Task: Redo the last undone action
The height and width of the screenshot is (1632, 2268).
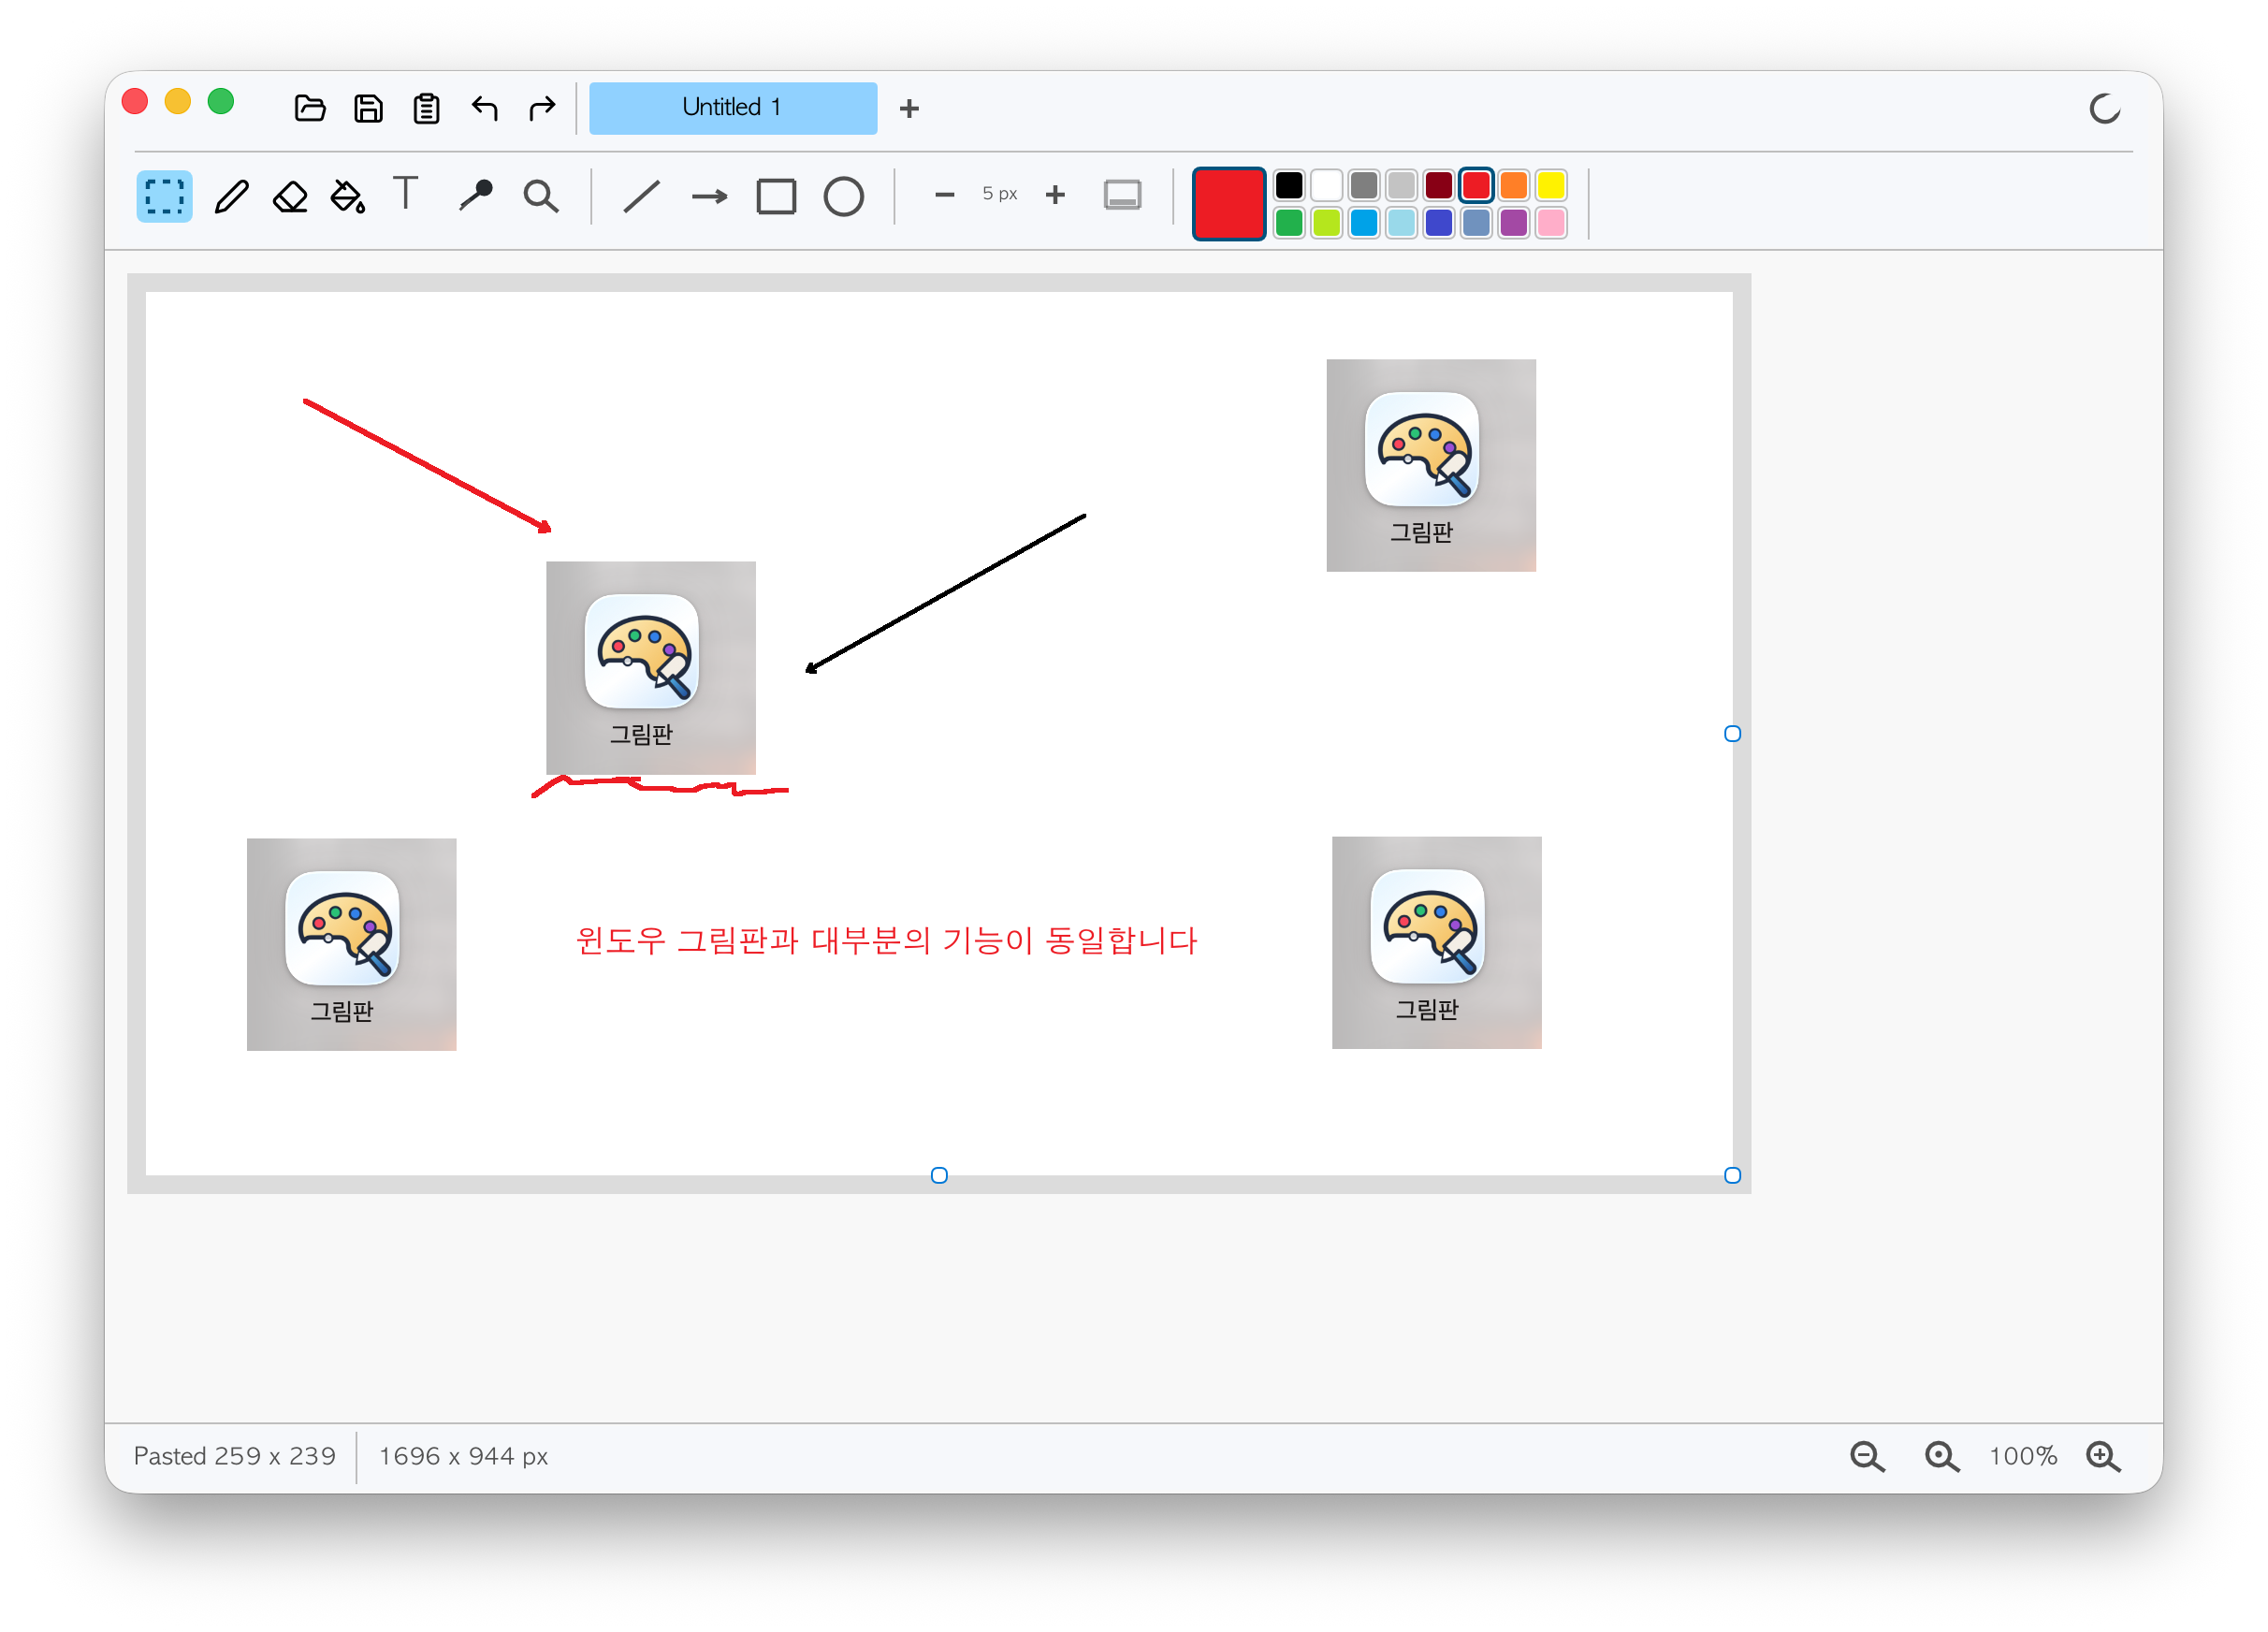Action: tap(542, 108)
